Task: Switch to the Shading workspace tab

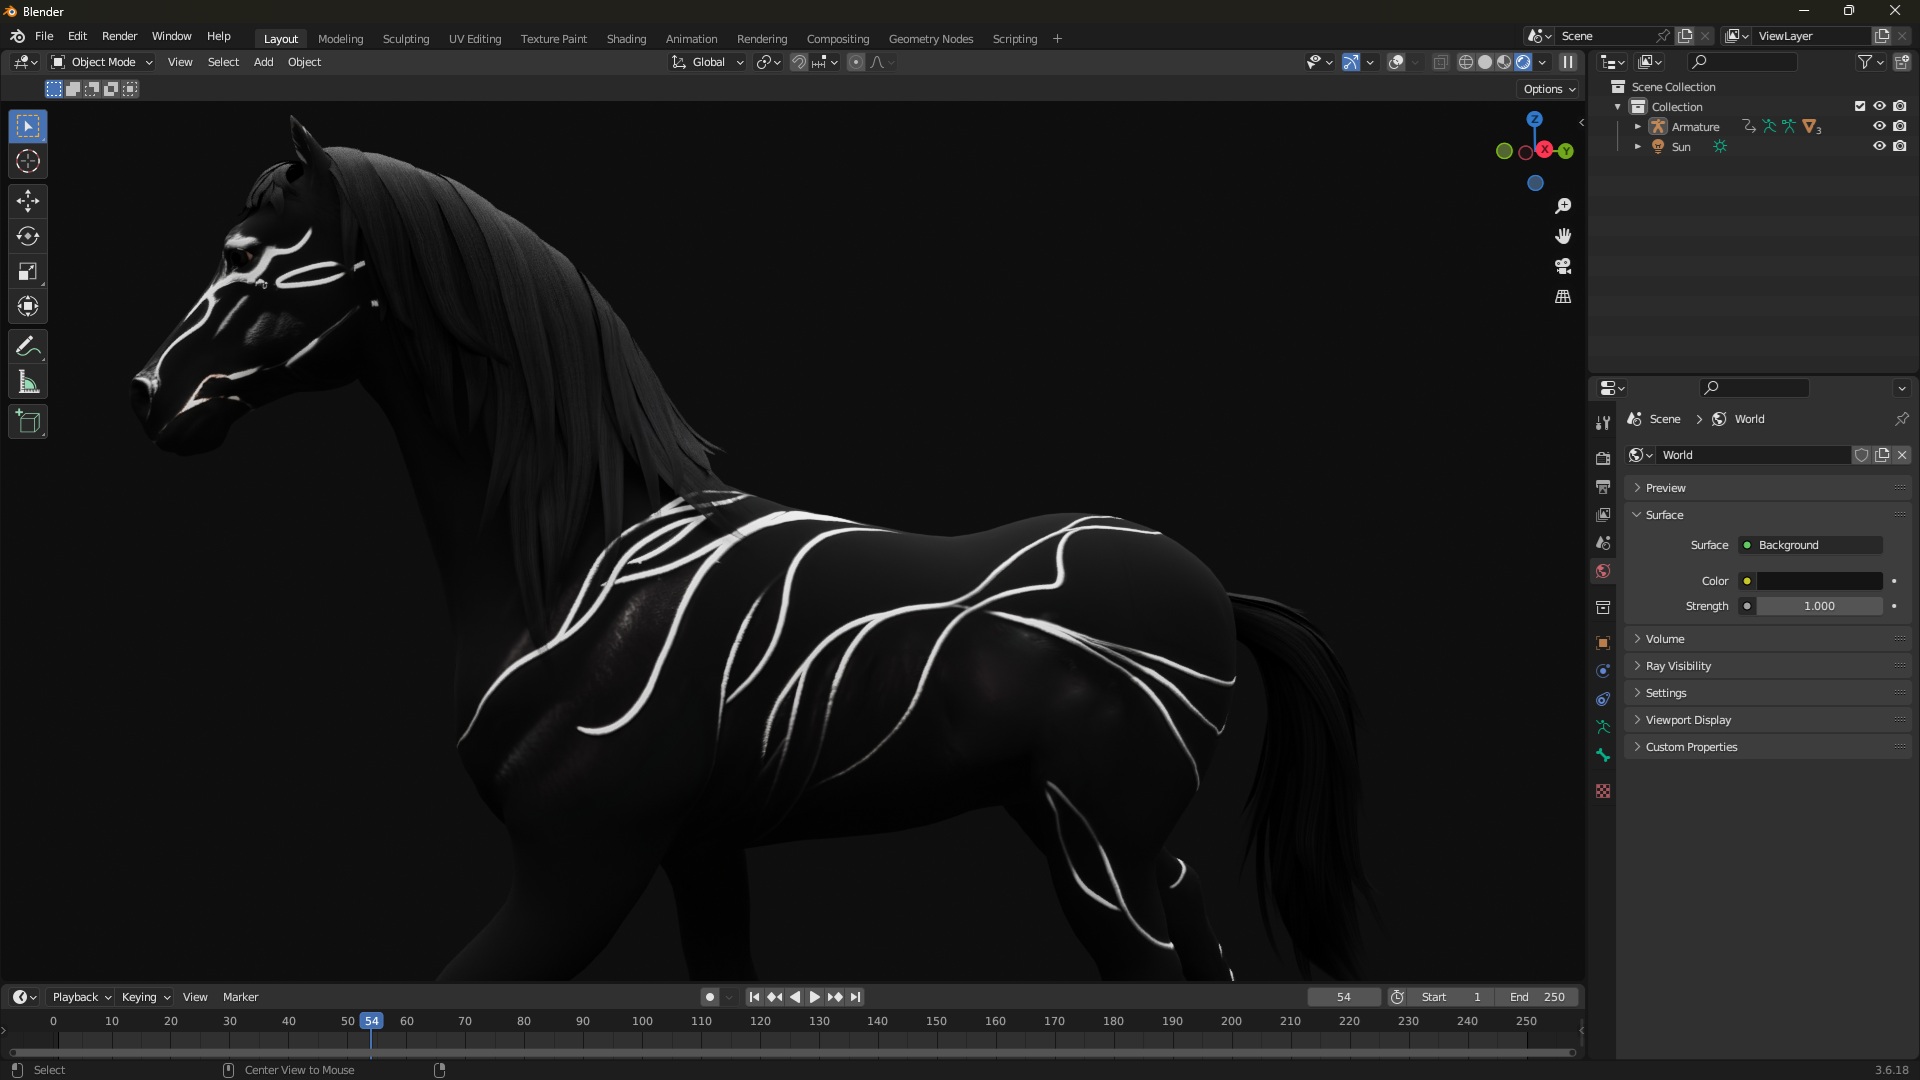Action: pyautogui.click(x=626, y=39)
